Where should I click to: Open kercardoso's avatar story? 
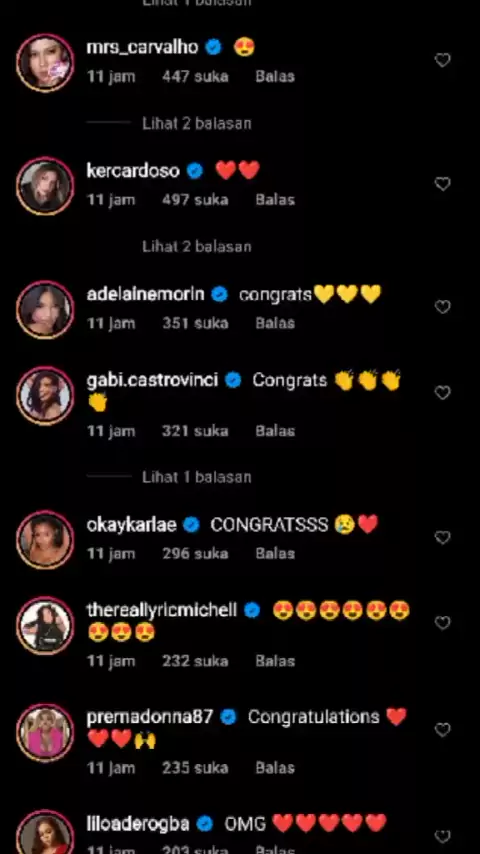coord(45,186)
